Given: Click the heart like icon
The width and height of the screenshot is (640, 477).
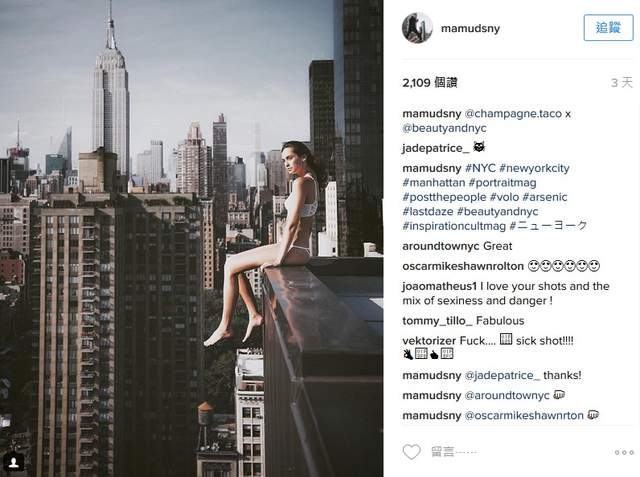Looking at the screenshot, I should coord(411,452).
